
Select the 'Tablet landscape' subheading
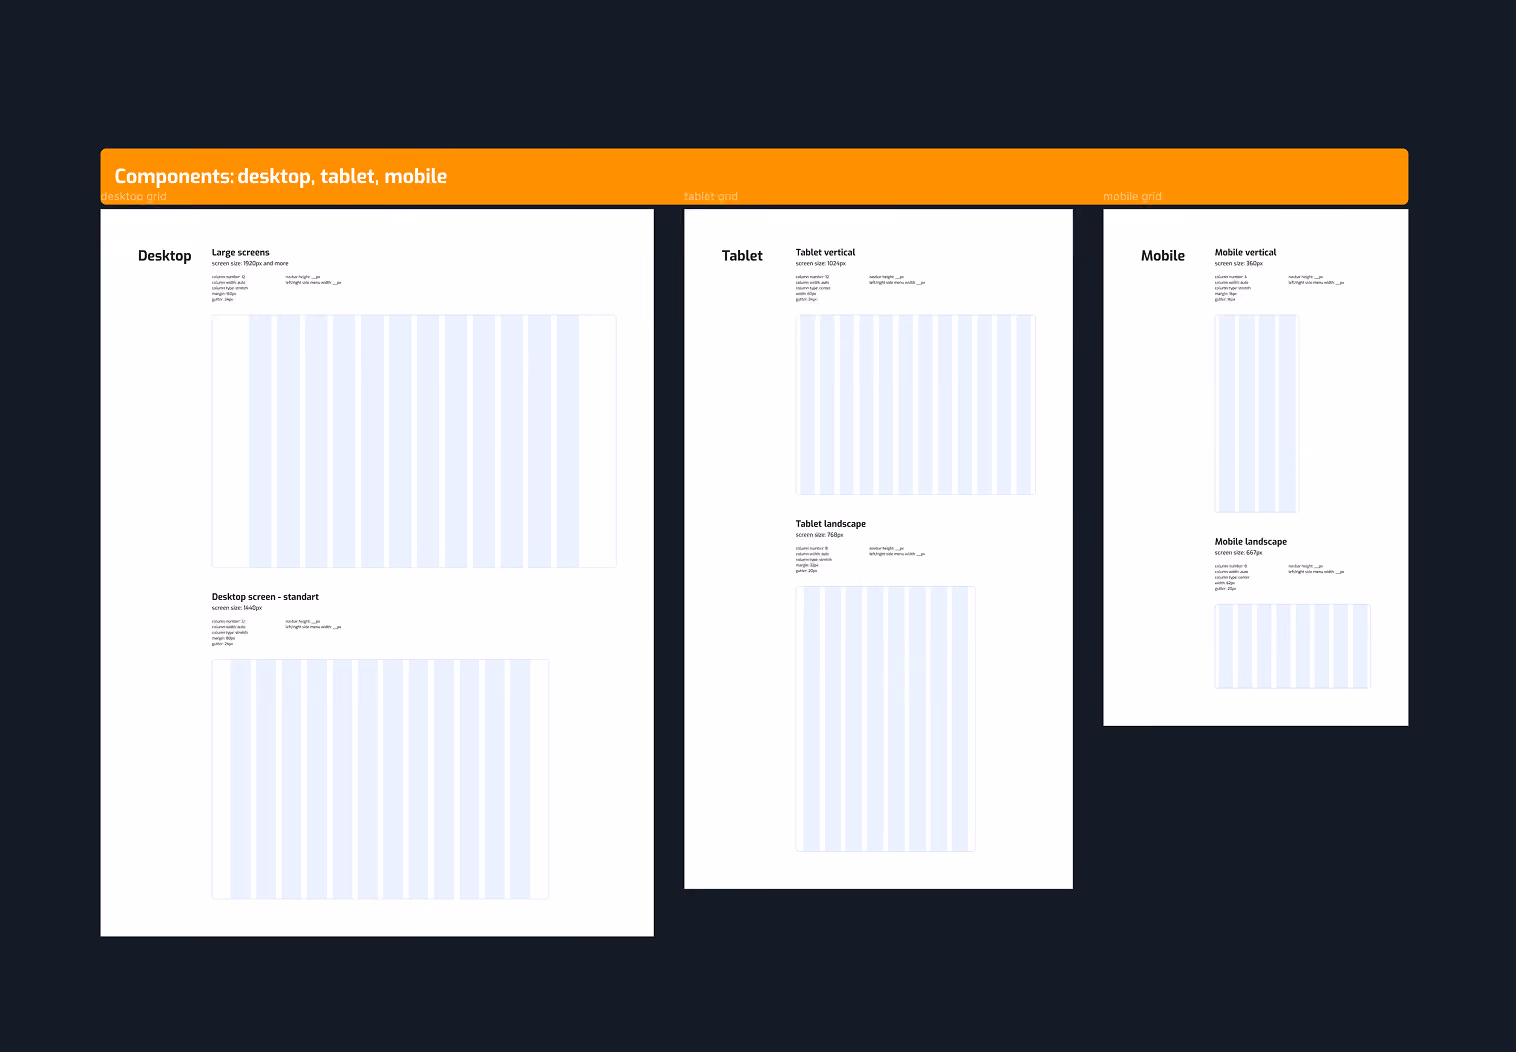(831, 524)
